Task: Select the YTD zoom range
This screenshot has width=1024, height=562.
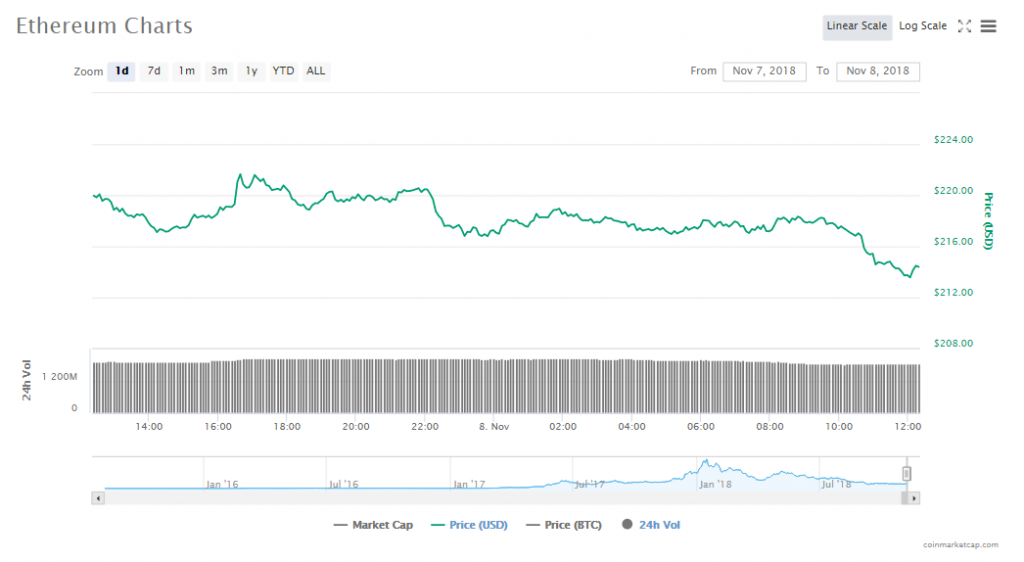Action: 284,71
